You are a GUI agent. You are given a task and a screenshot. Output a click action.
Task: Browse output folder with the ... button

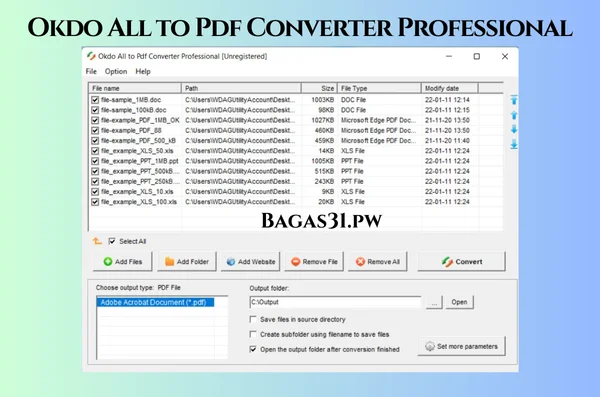click(x=434, y=302)
